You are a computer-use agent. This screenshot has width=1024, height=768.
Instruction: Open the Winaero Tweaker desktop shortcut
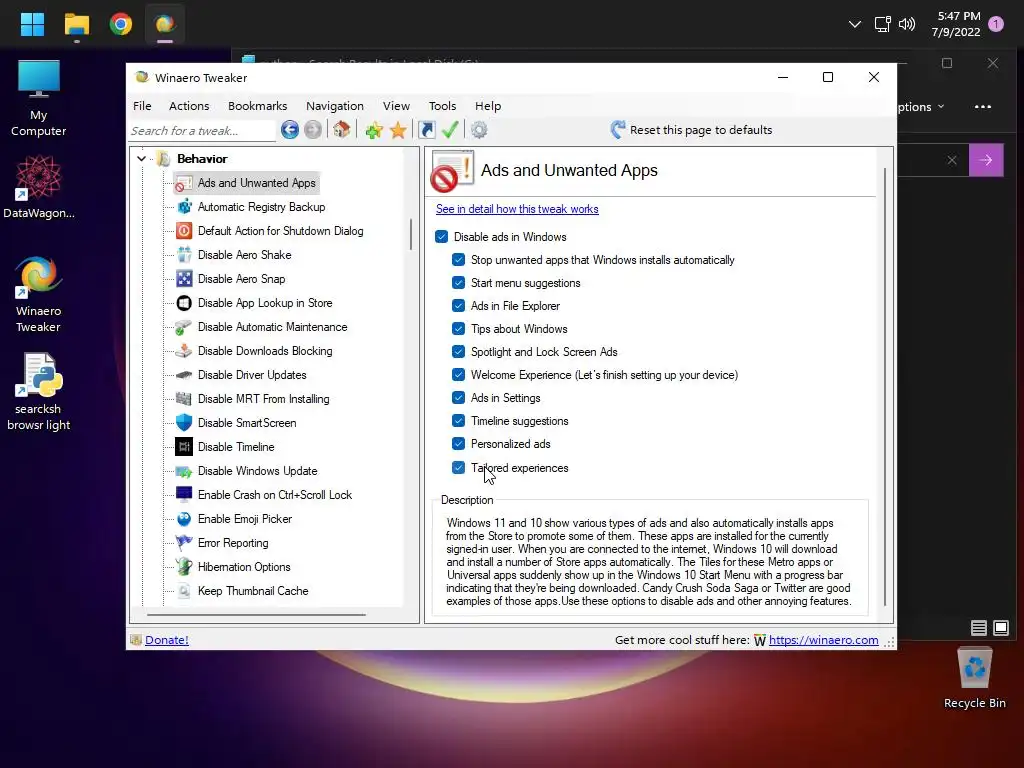pyautogui.click(x=39, y=295)
